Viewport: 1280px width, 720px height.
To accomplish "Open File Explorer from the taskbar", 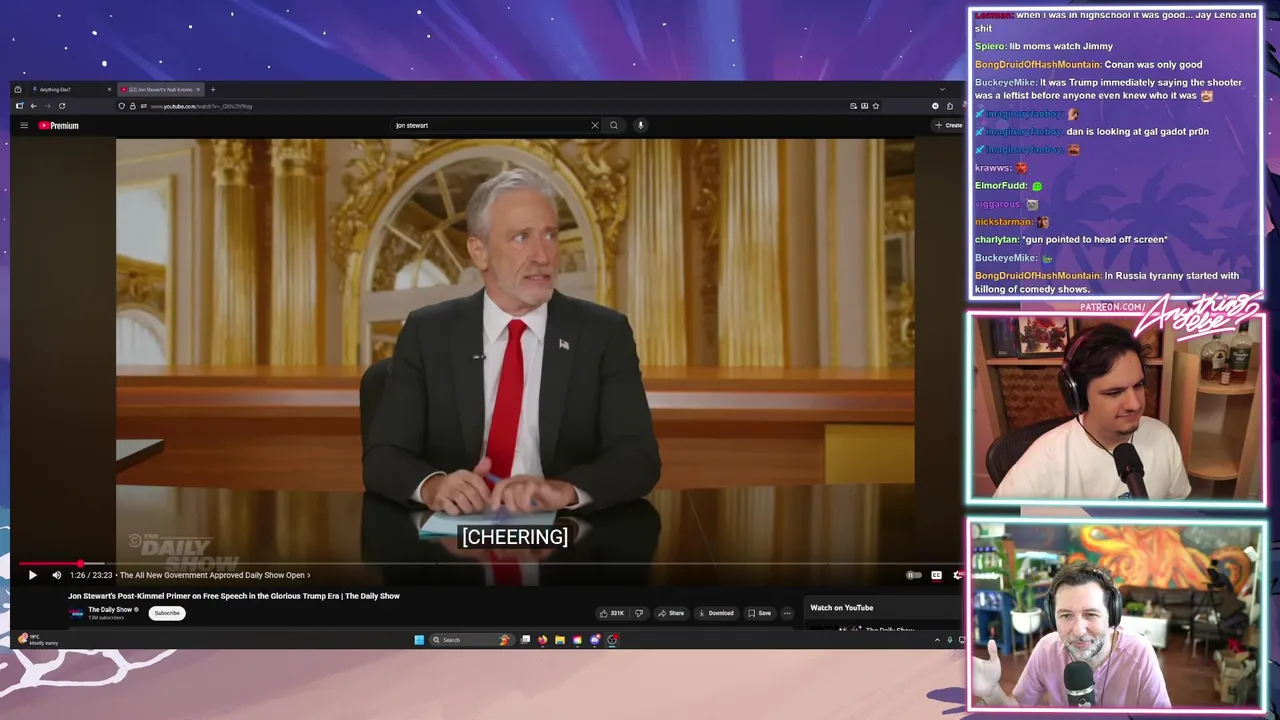I will pos(559,640).
